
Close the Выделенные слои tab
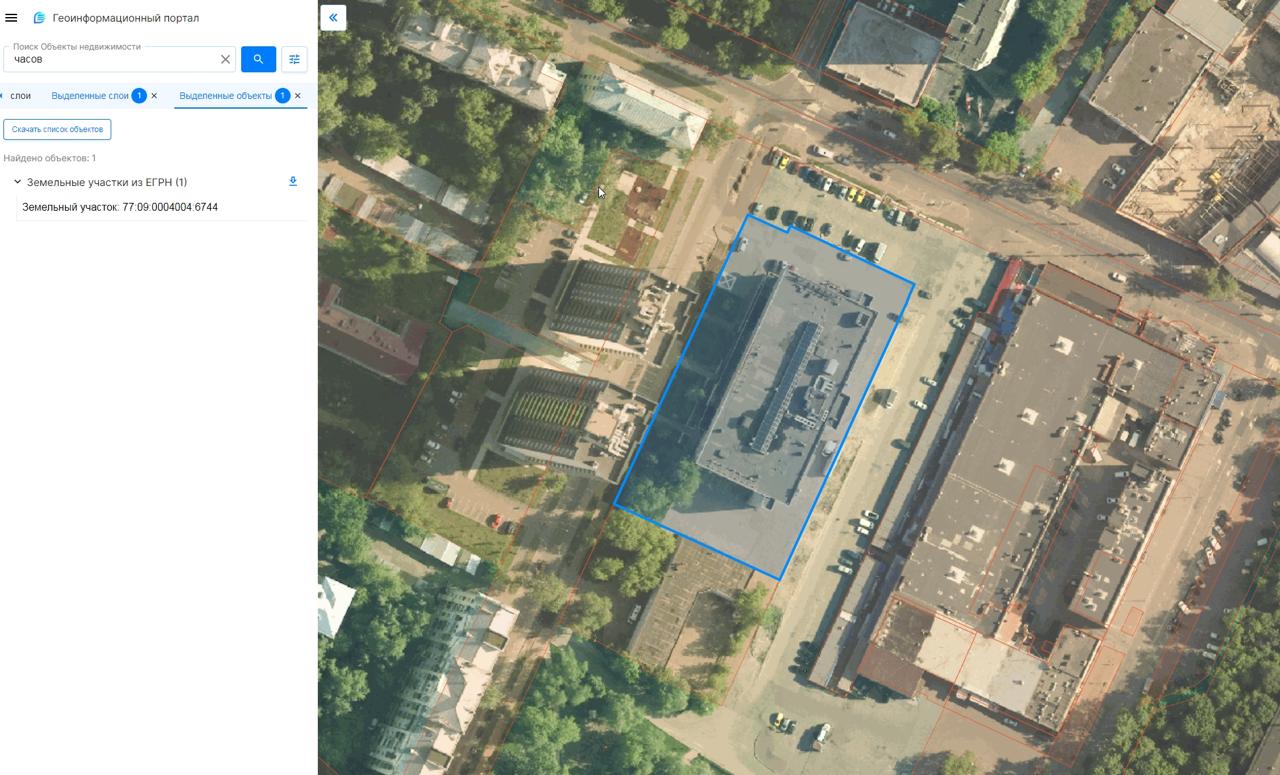pyautogui.click(x=154, y=96)
